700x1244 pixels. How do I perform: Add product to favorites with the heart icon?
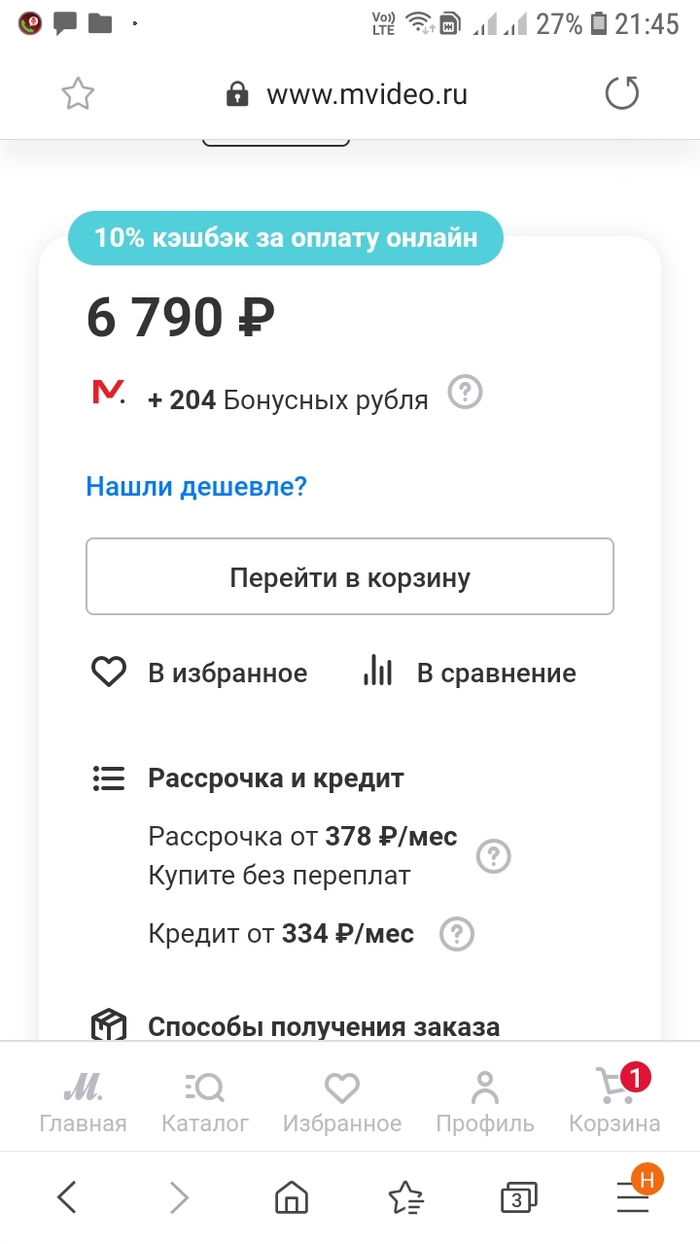point(108,673)
